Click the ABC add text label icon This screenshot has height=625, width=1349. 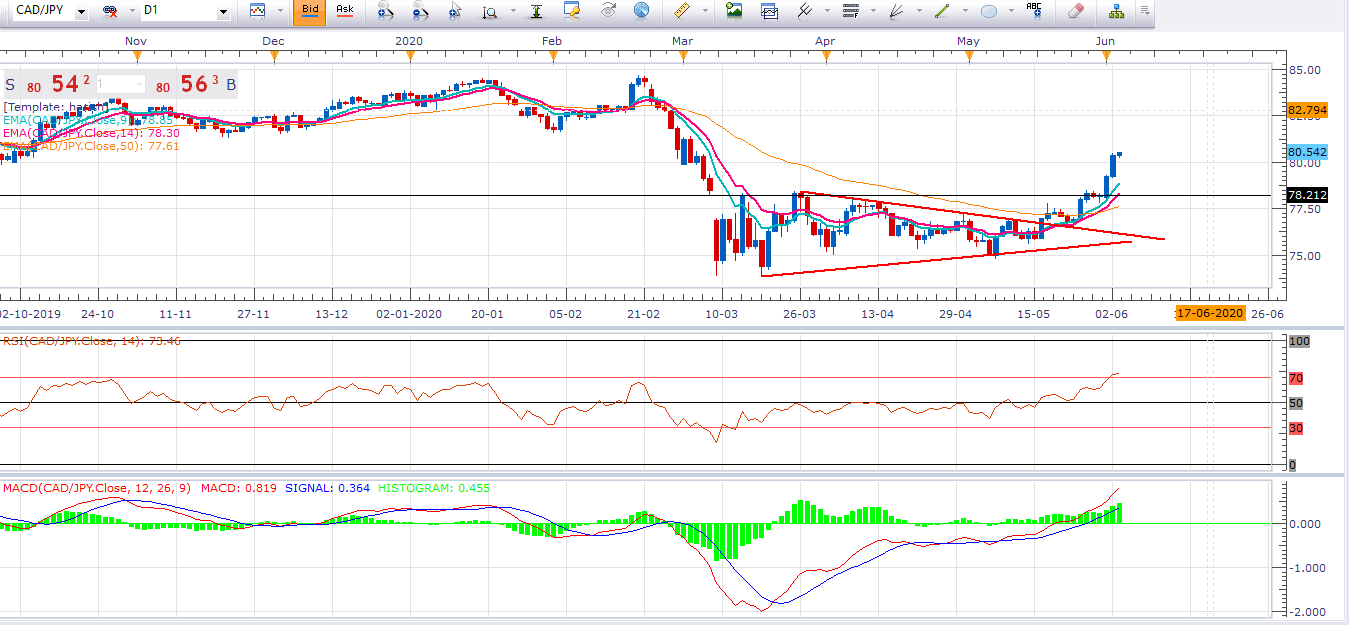tap(1035, 11)
